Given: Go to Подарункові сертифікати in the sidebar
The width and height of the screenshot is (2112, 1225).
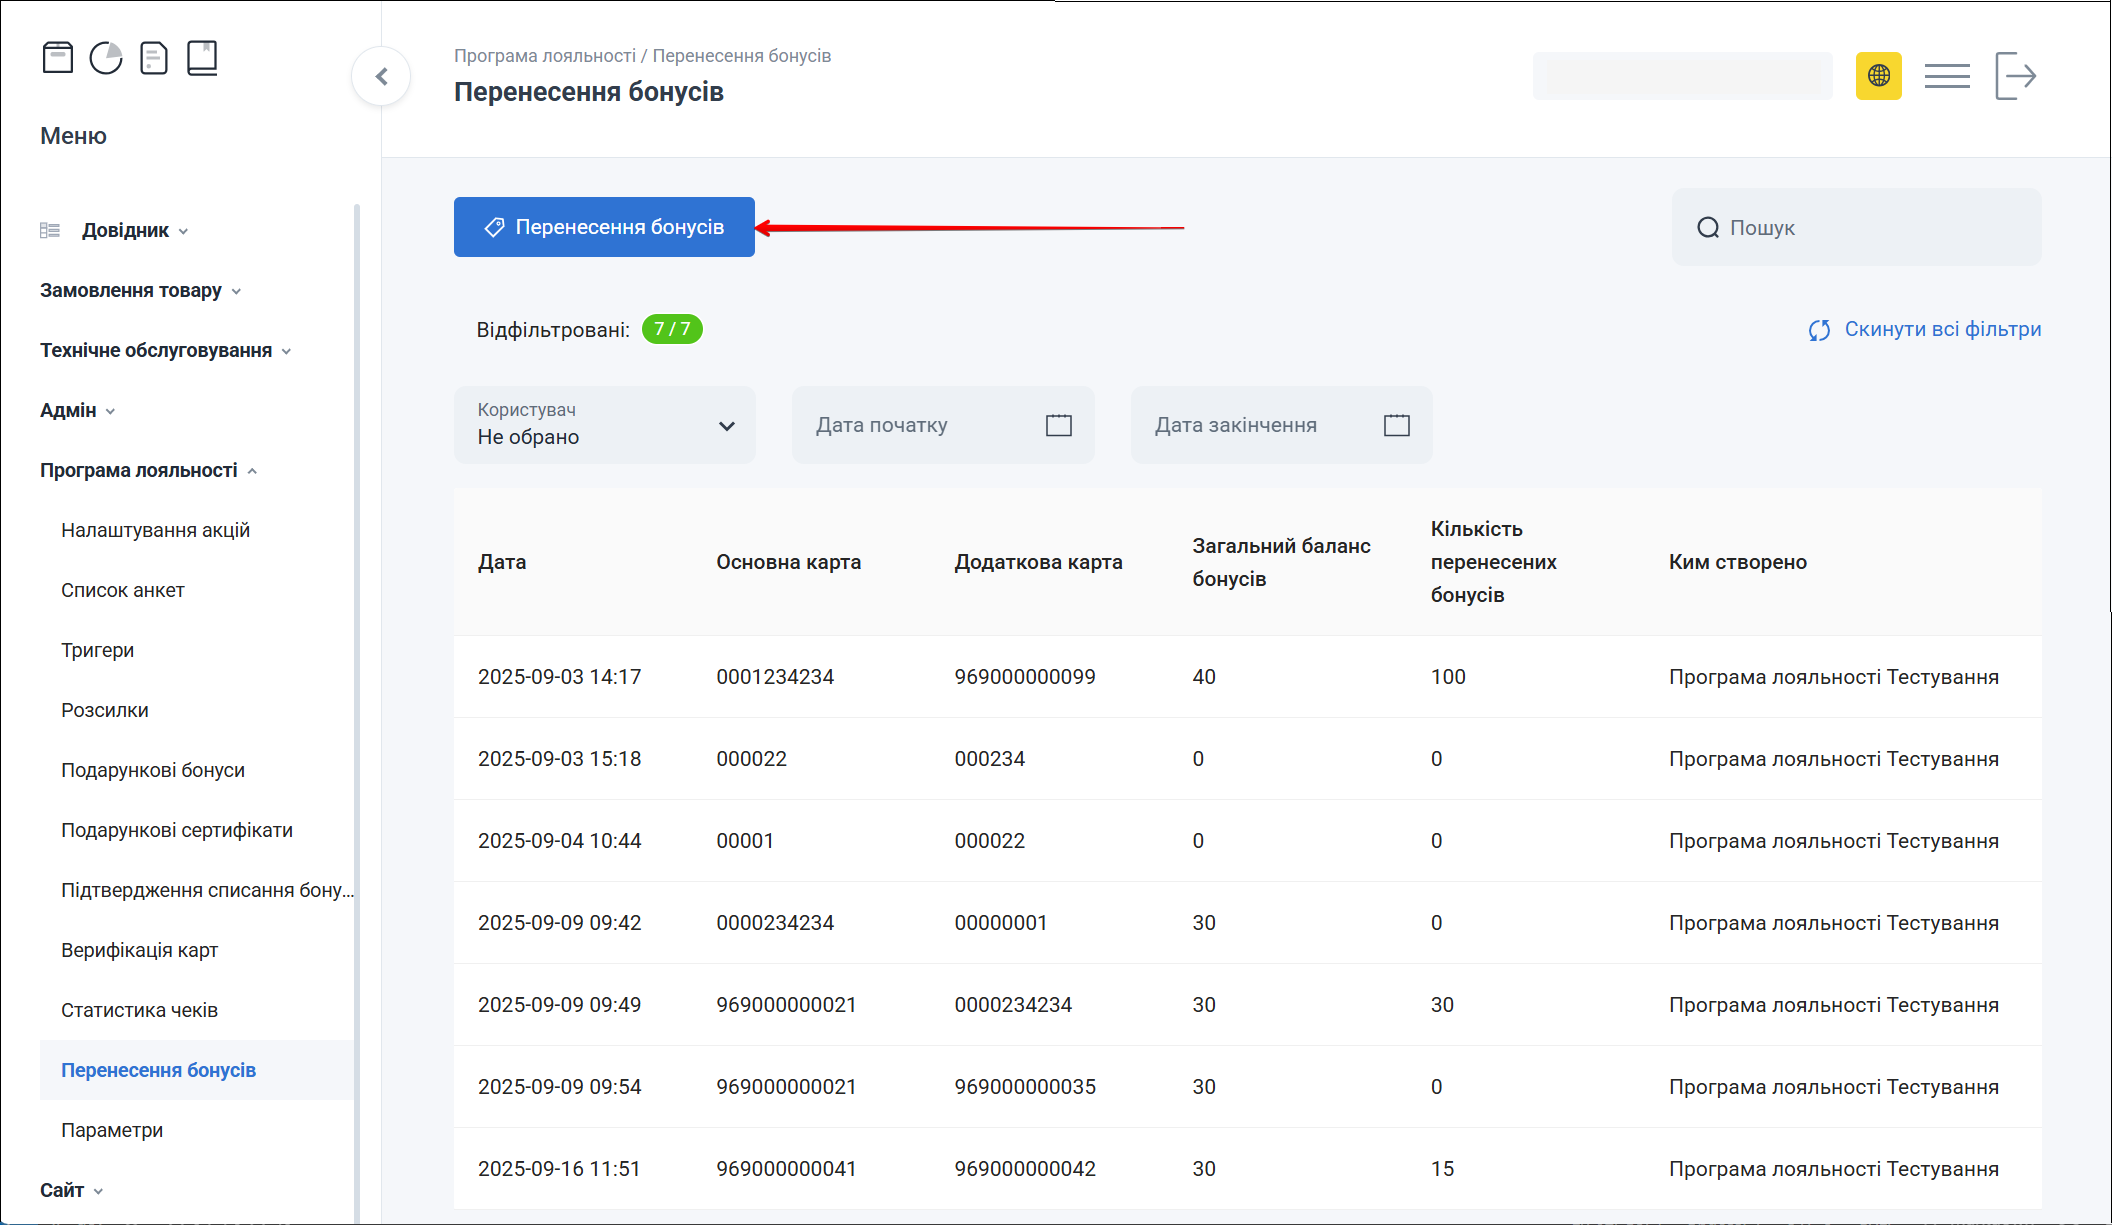Looking at the screenshot, I should pyautogui.click(x=177, y=830).
